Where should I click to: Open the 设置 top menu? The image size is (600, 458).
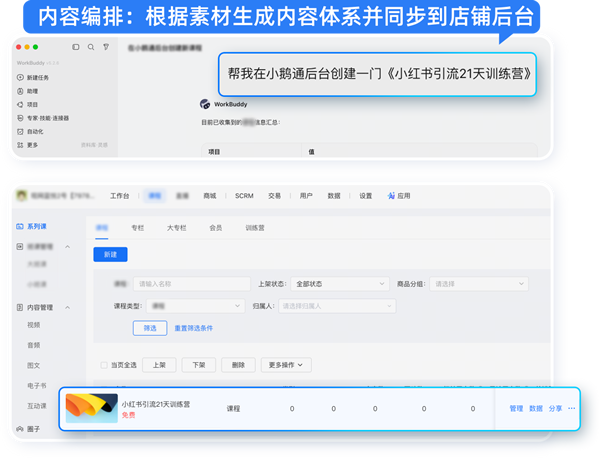pos(365,196)
